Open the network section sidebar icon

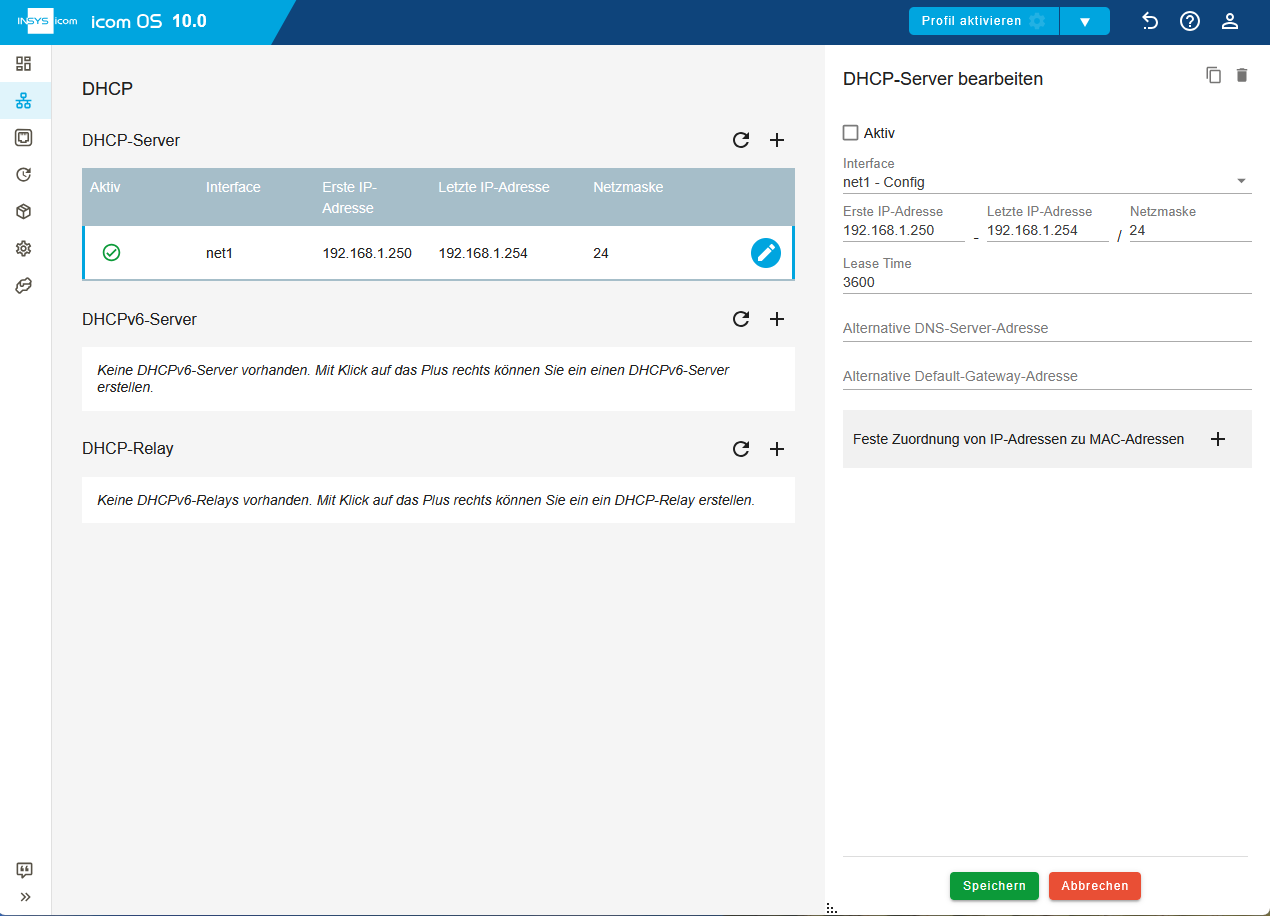point(24,101)
